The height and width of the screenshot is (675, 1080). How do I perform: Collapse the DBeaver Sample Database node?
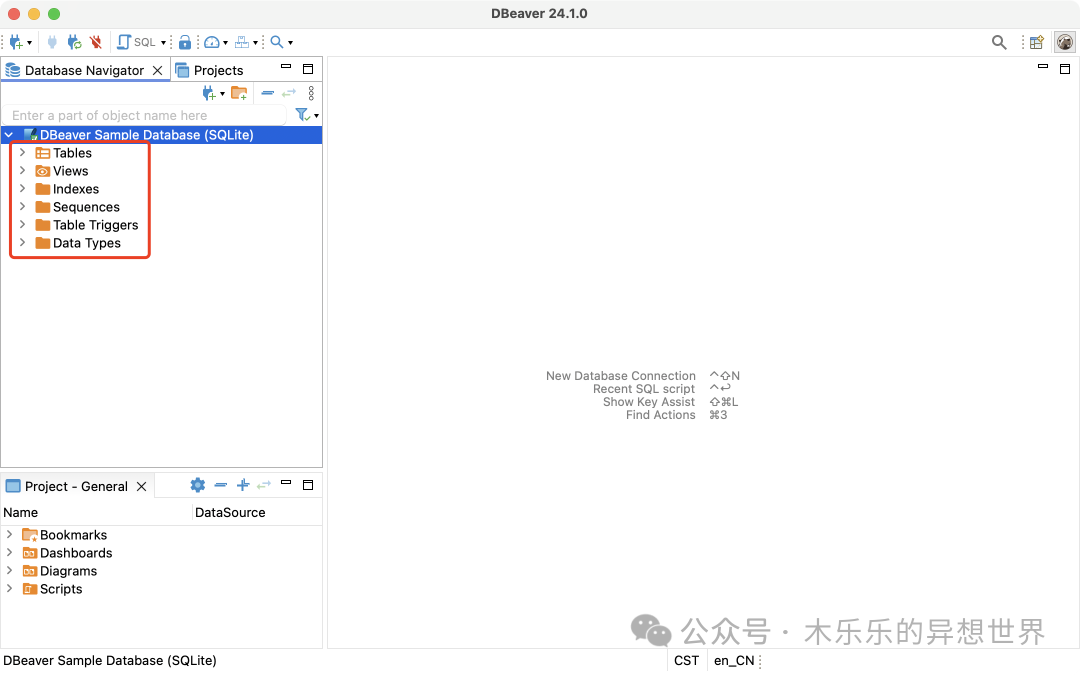click(x=10, y=135)
